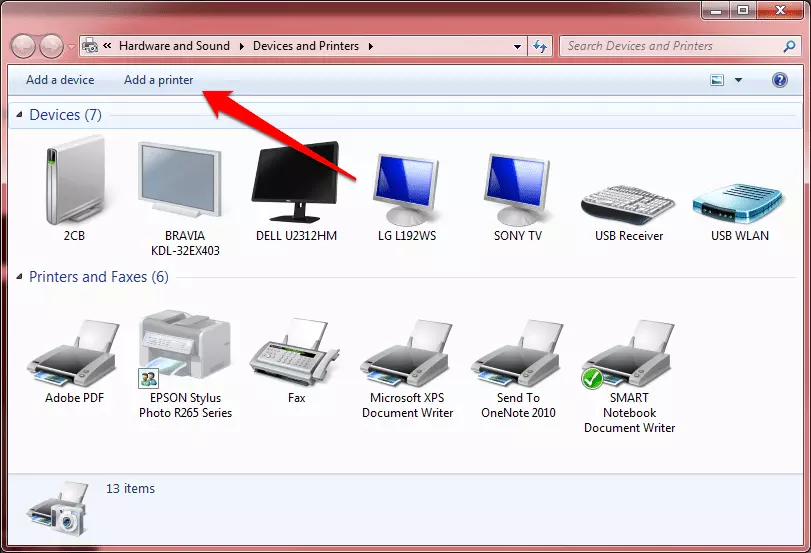
Task: Expand the address bar history dropdown
Action: tap(517, 46)
